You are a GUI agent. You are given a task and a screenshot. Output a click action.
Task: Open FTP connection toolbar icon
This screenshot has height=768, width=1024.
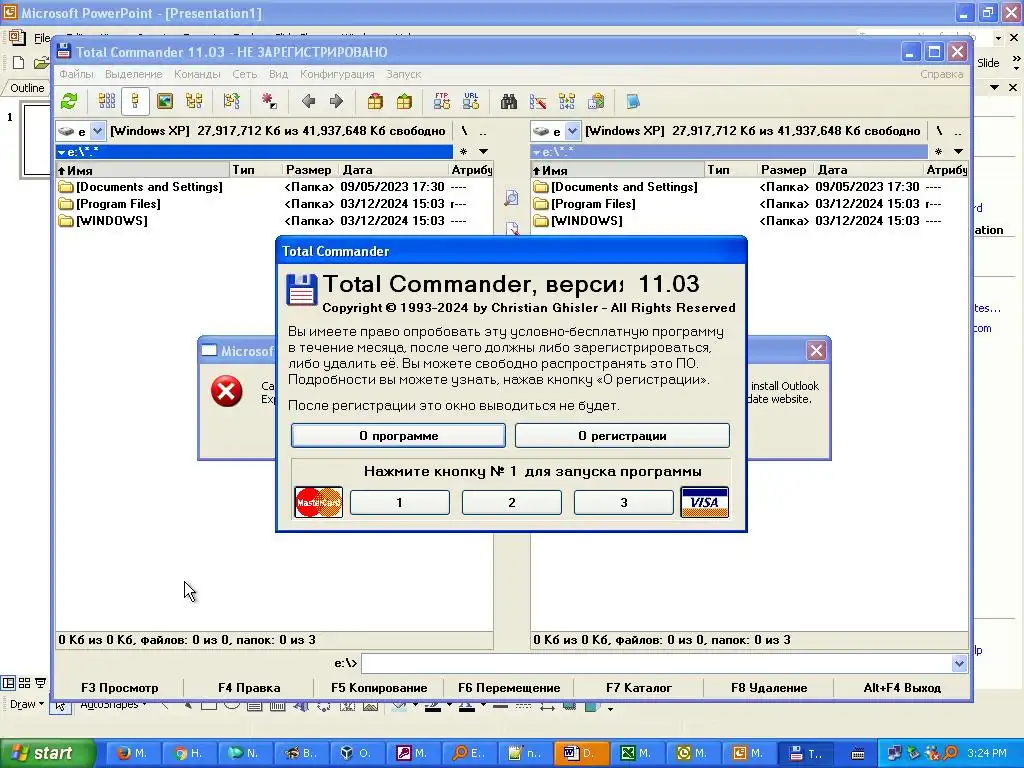[441, 101]
